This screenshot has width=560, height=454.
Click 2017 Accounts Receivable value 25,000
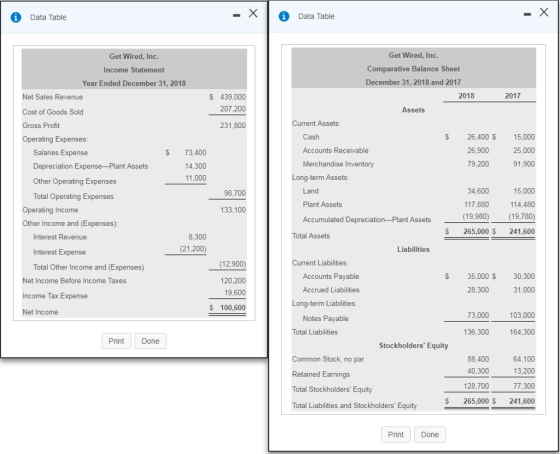click(524, 151)
